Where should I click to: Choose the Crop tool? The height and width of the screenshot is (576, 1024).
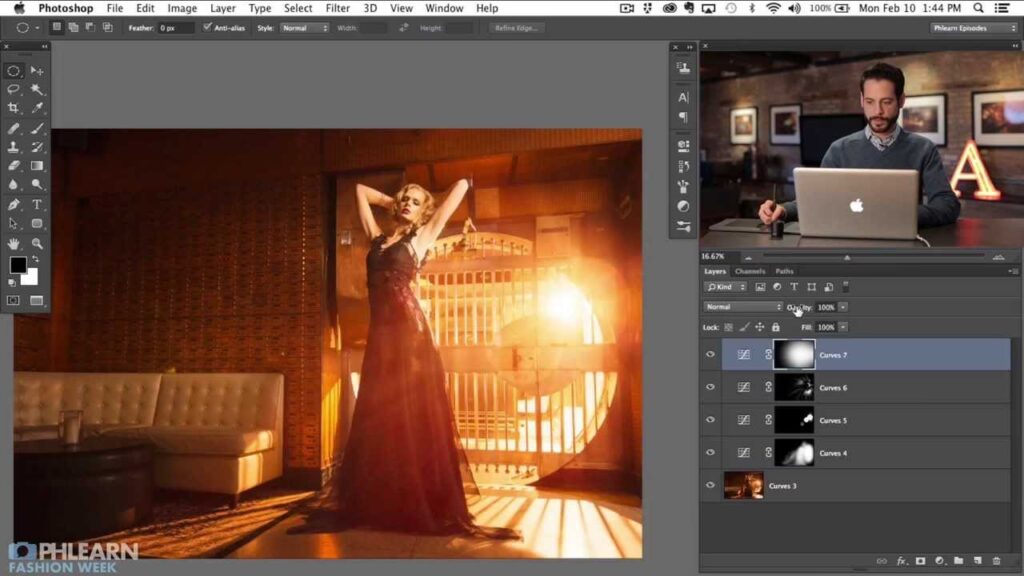pos(14,108)
